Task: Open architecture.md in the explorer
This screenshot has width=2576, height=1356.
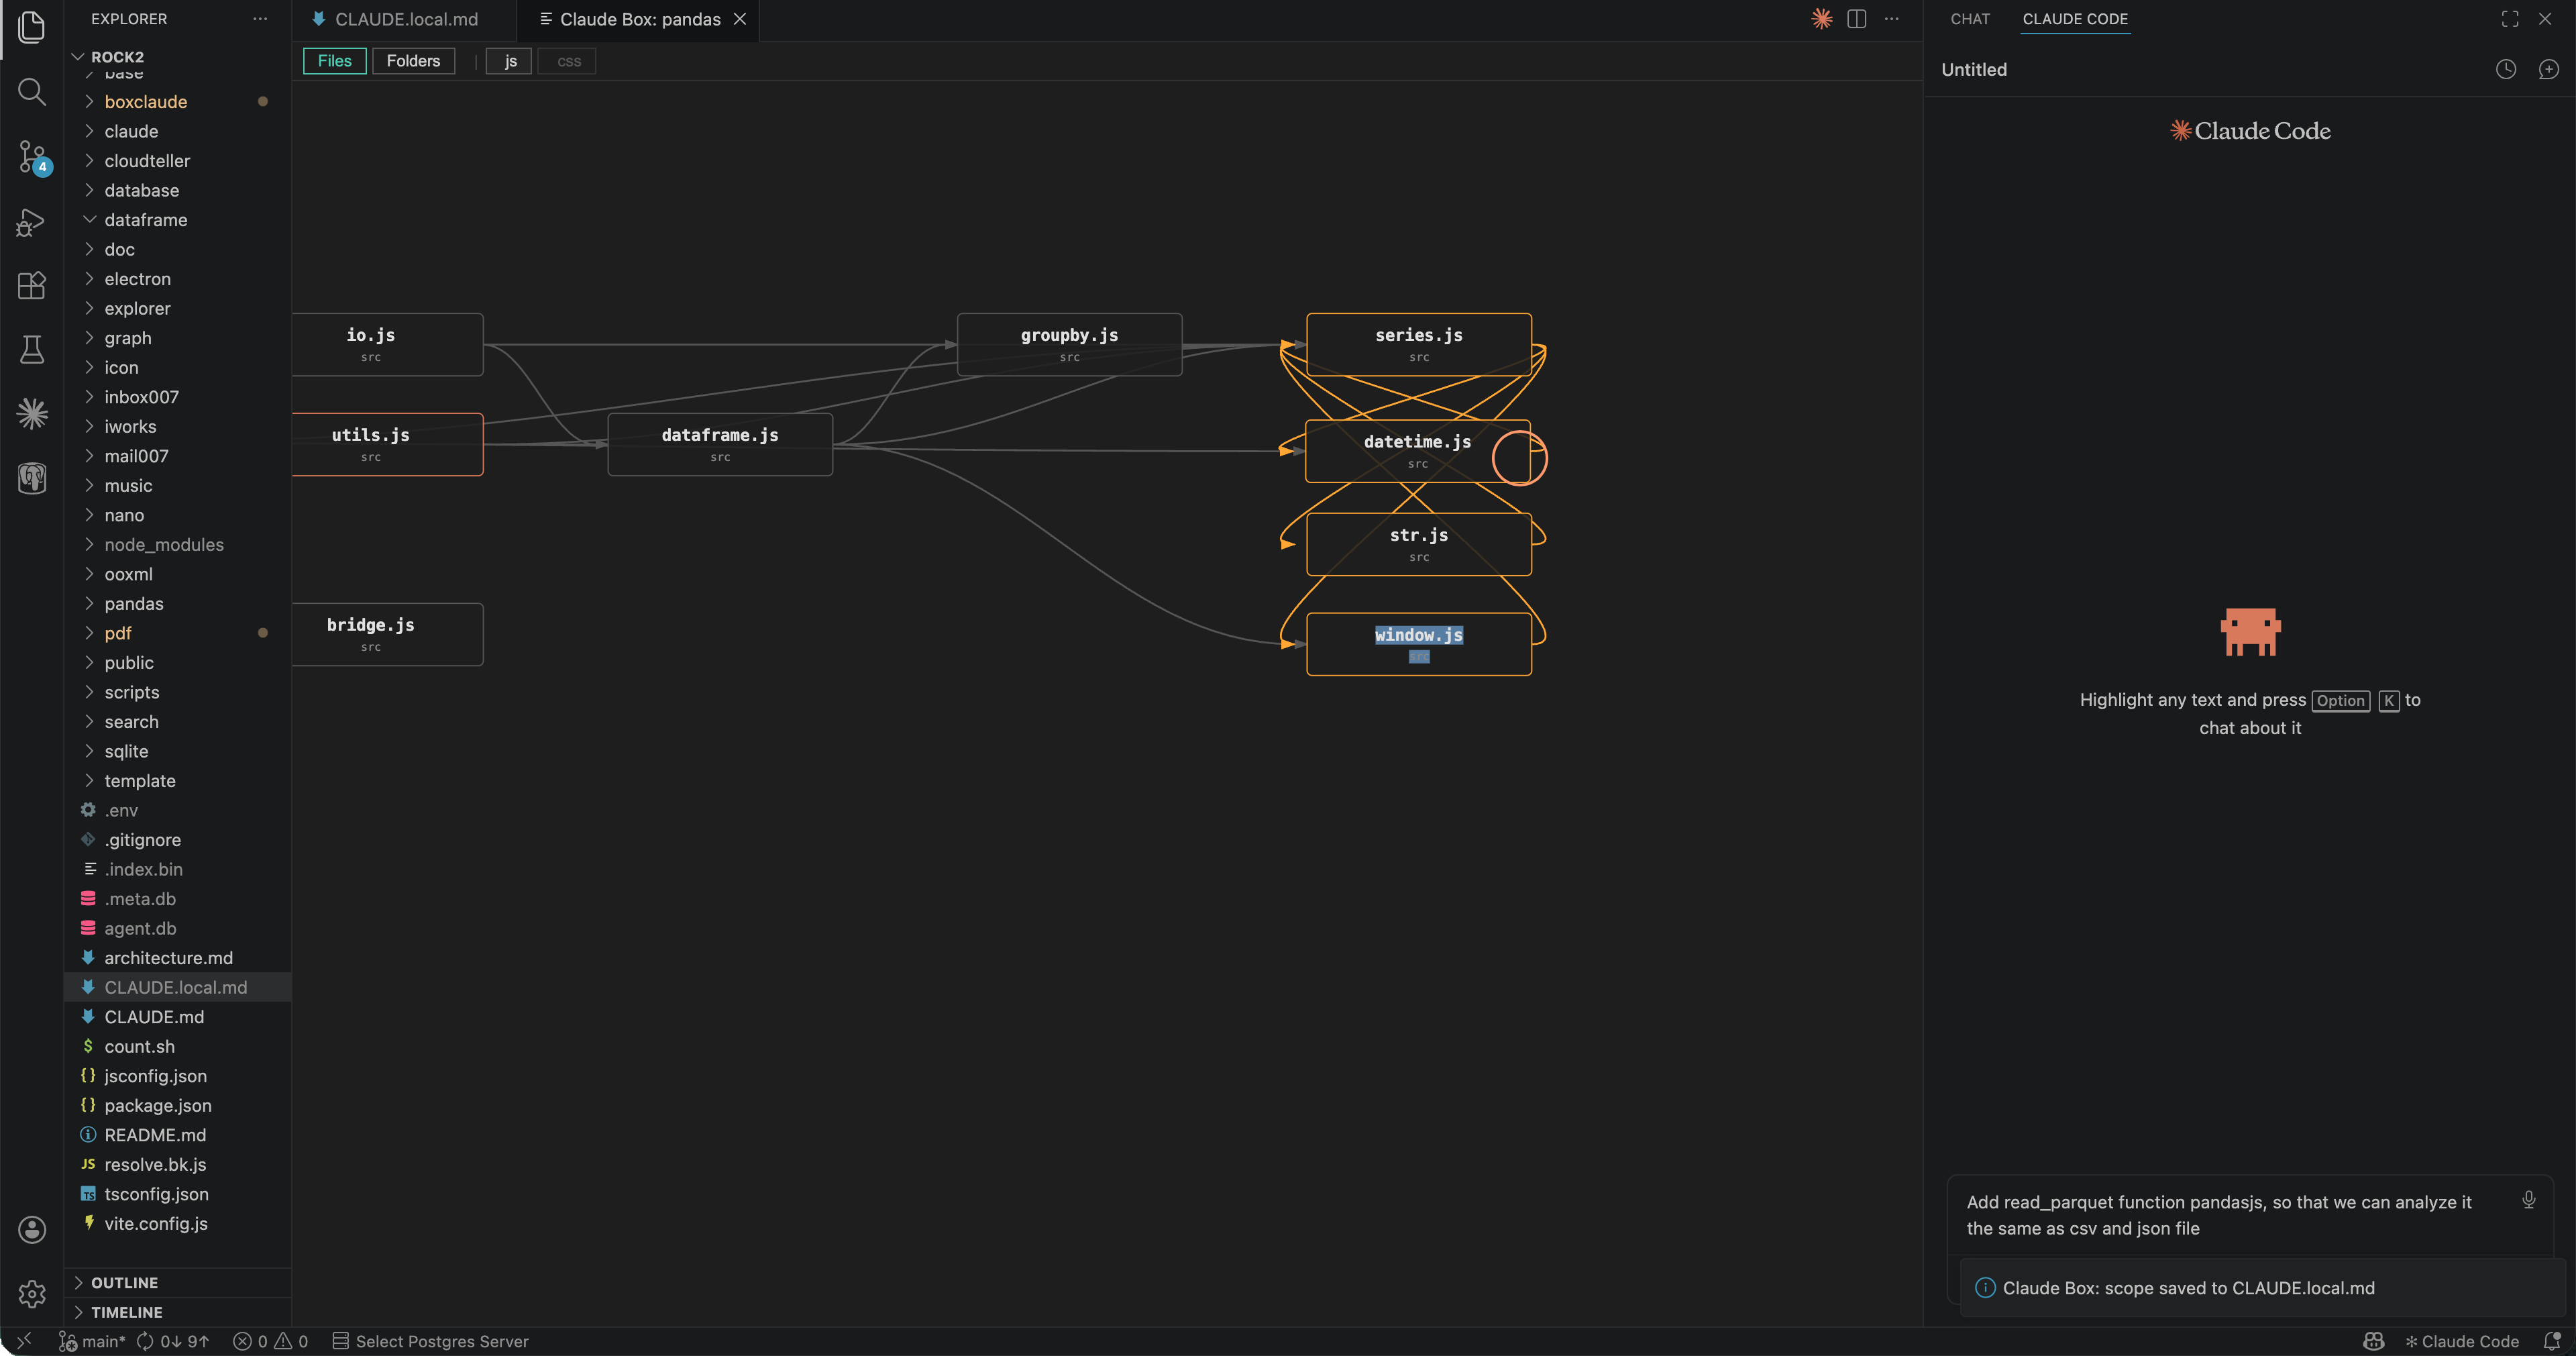Action: [178, 957]
